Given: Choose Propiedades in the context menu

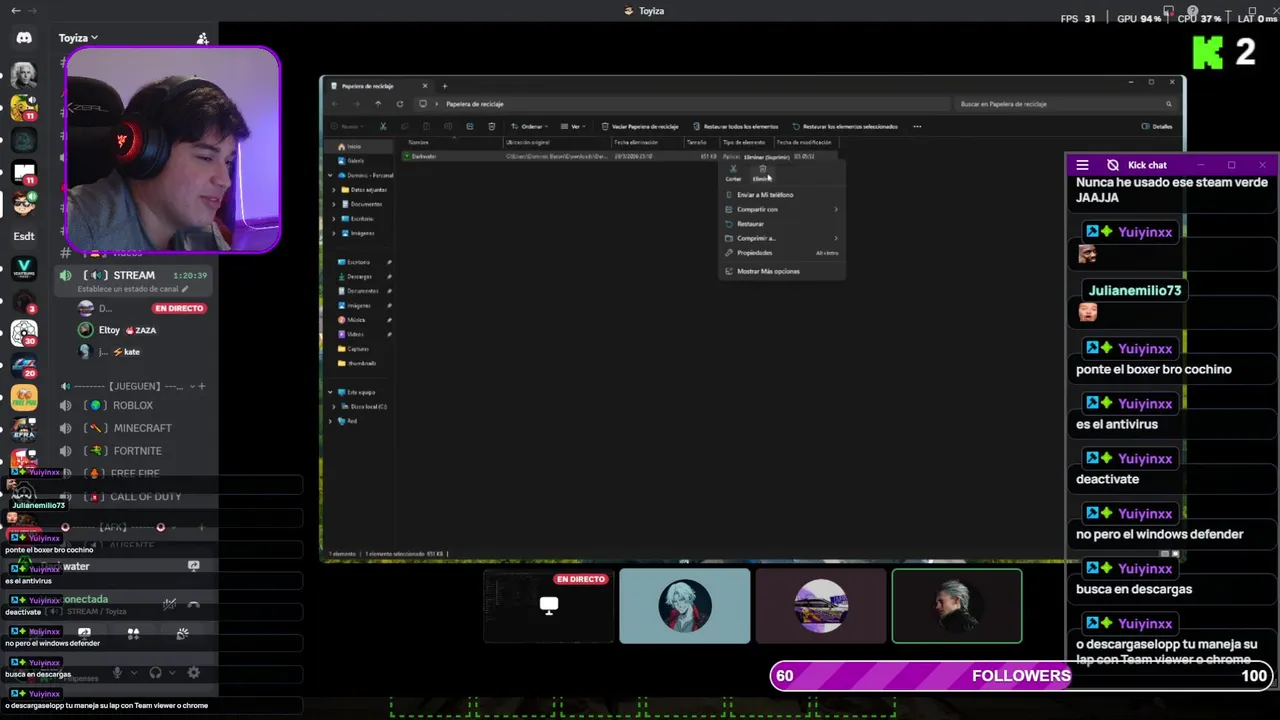Looking at the screenshot, I should click(x=782, y=253).
